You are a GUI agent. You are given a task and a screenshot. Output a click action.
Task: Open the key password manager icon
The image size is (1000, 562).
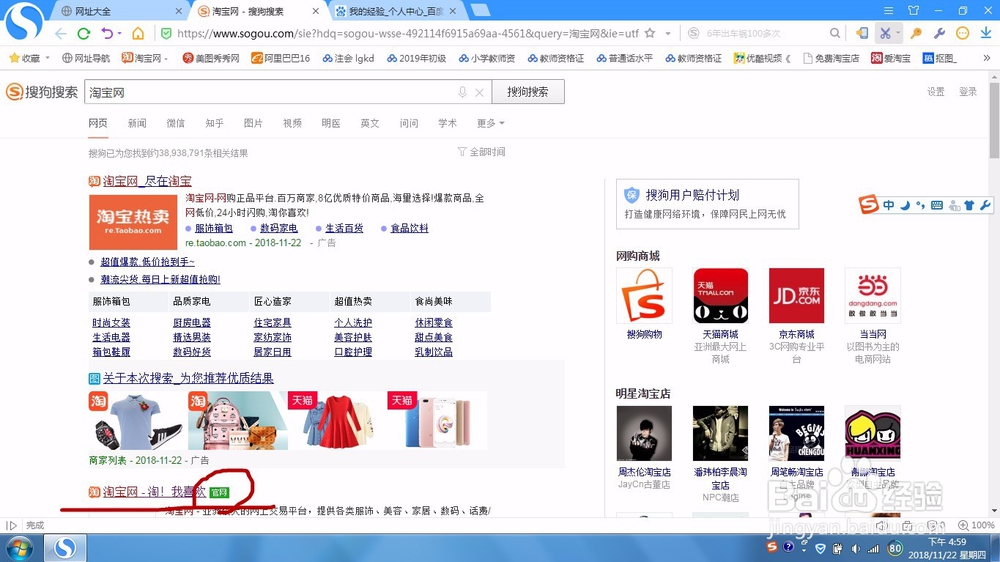[916, 33]
